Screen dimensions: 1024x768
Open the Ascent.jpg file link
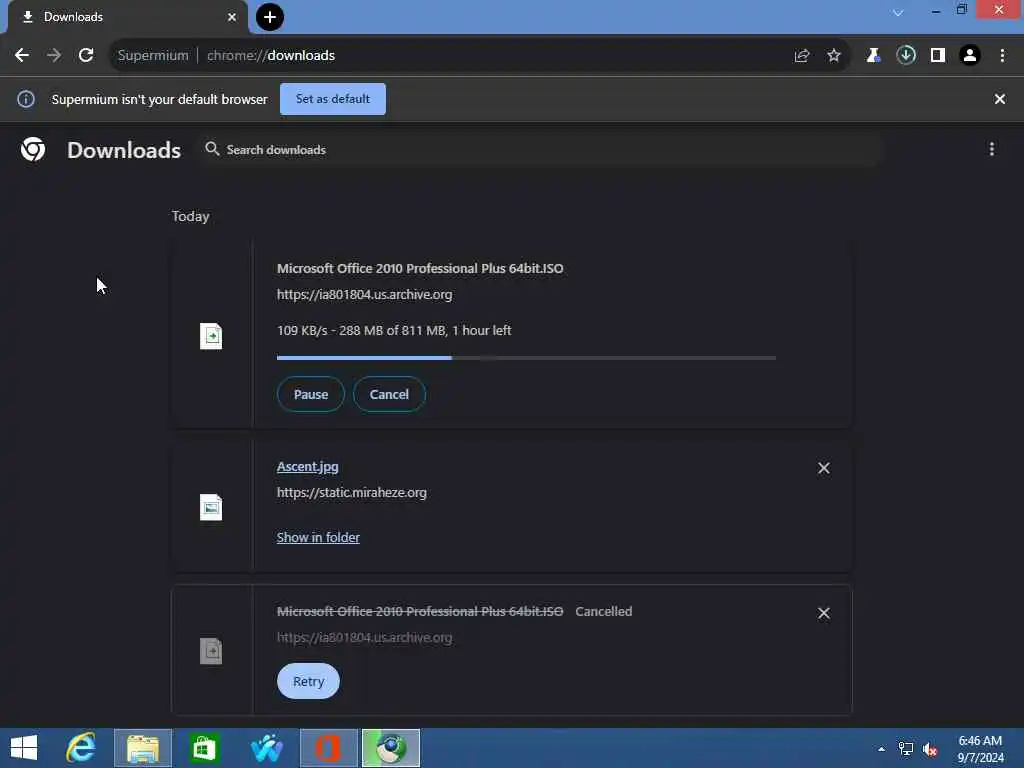[308, 467]
